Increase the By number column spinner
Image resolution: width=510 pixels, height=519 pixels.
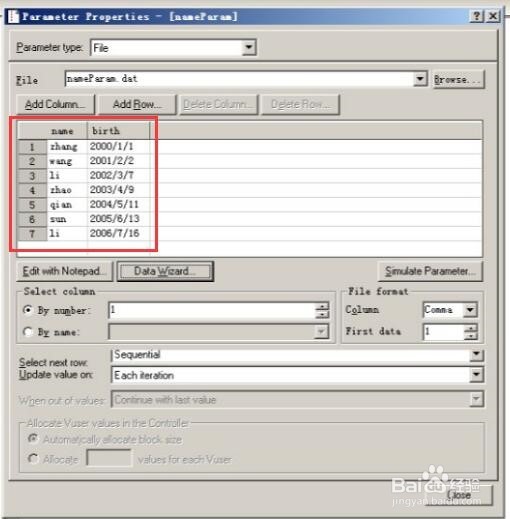point(322,306)
